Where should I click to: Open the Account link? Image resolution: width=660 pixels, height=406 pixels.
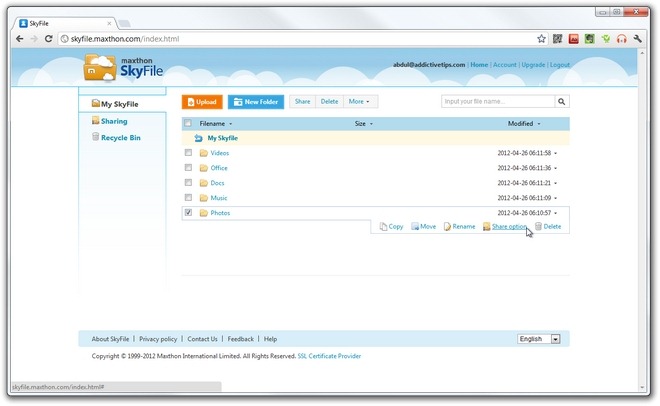[505, 65]
